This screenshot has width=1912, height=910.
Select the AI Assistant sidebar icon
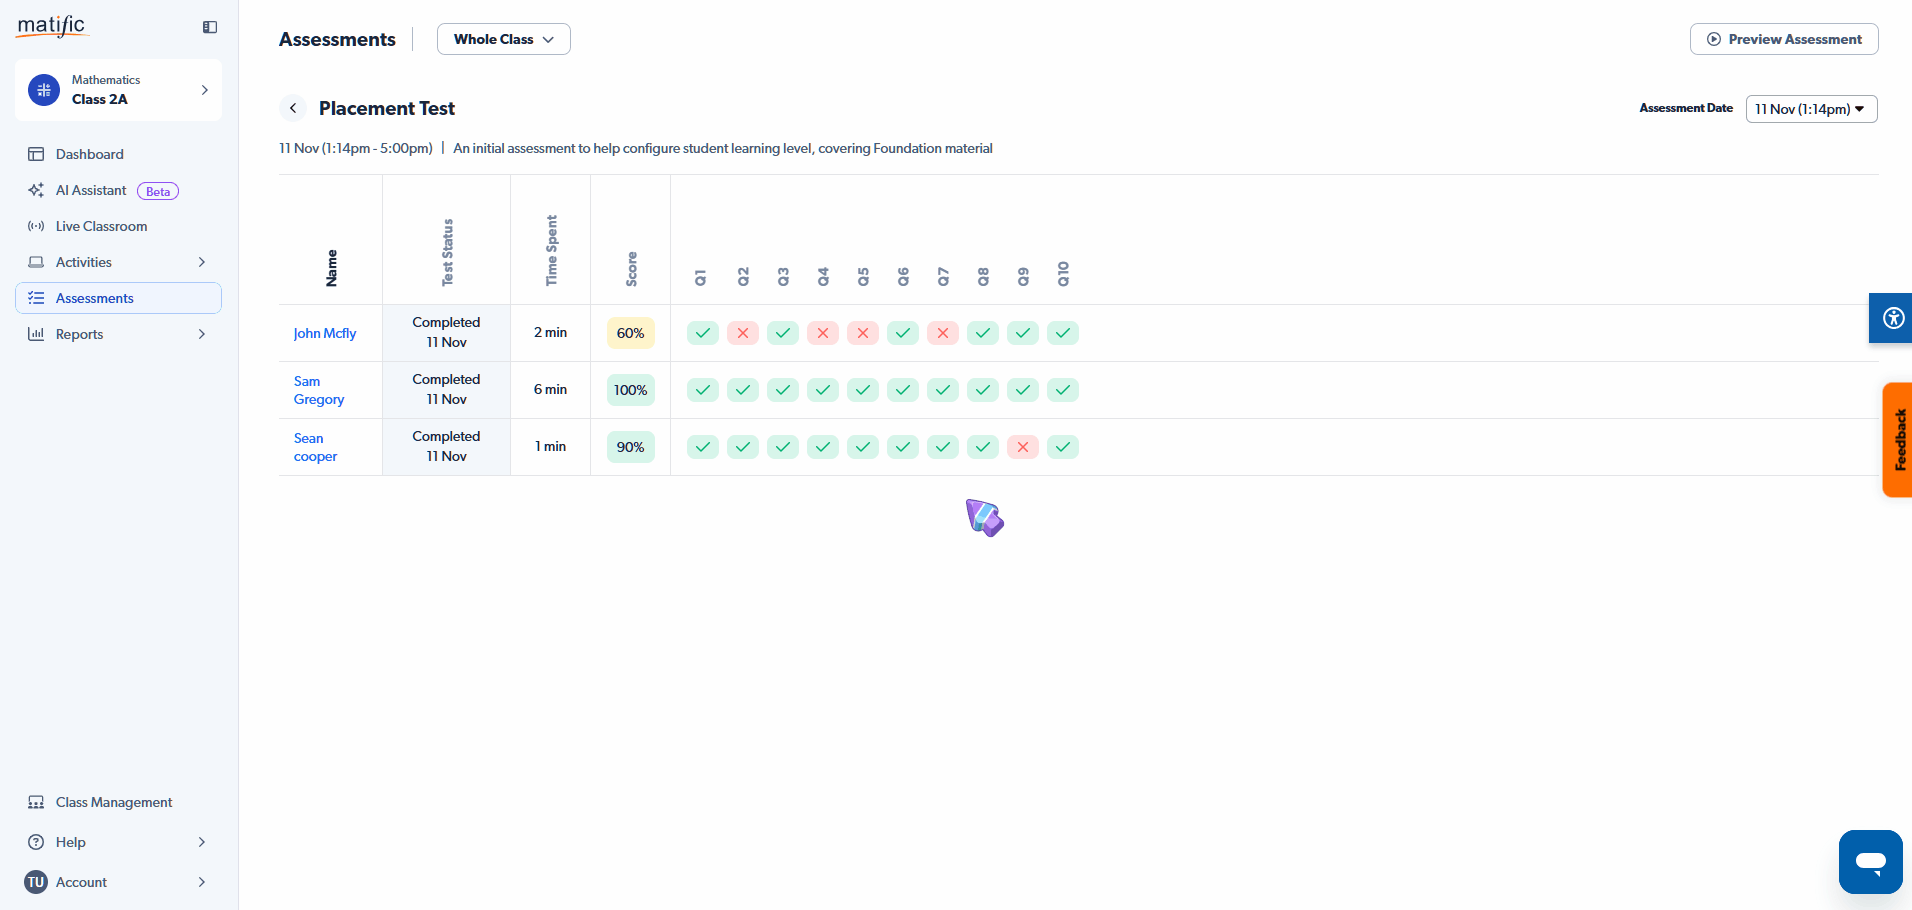coord(36,190)
